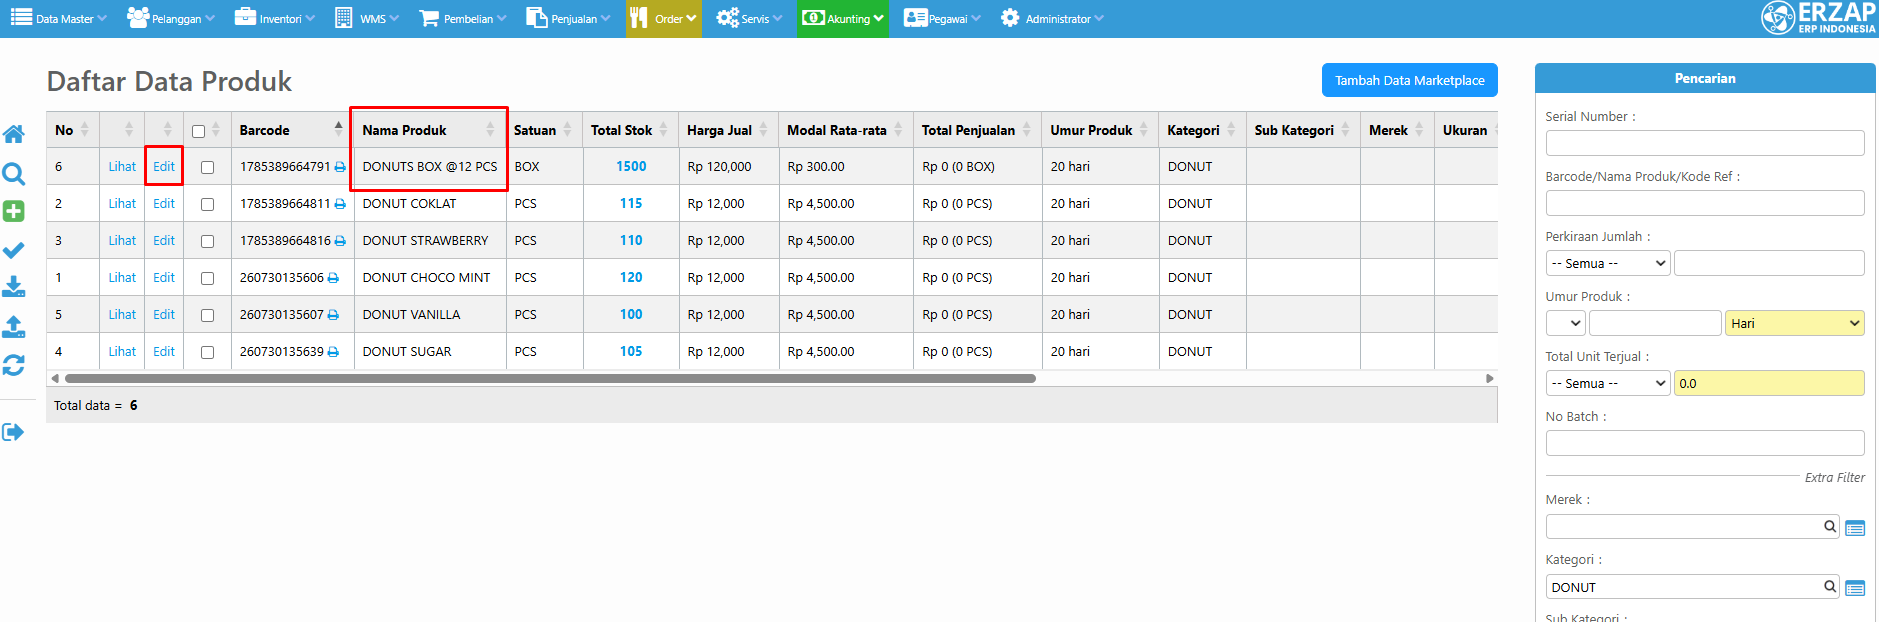Sort by Total Stok column arrows

[663, 129]
